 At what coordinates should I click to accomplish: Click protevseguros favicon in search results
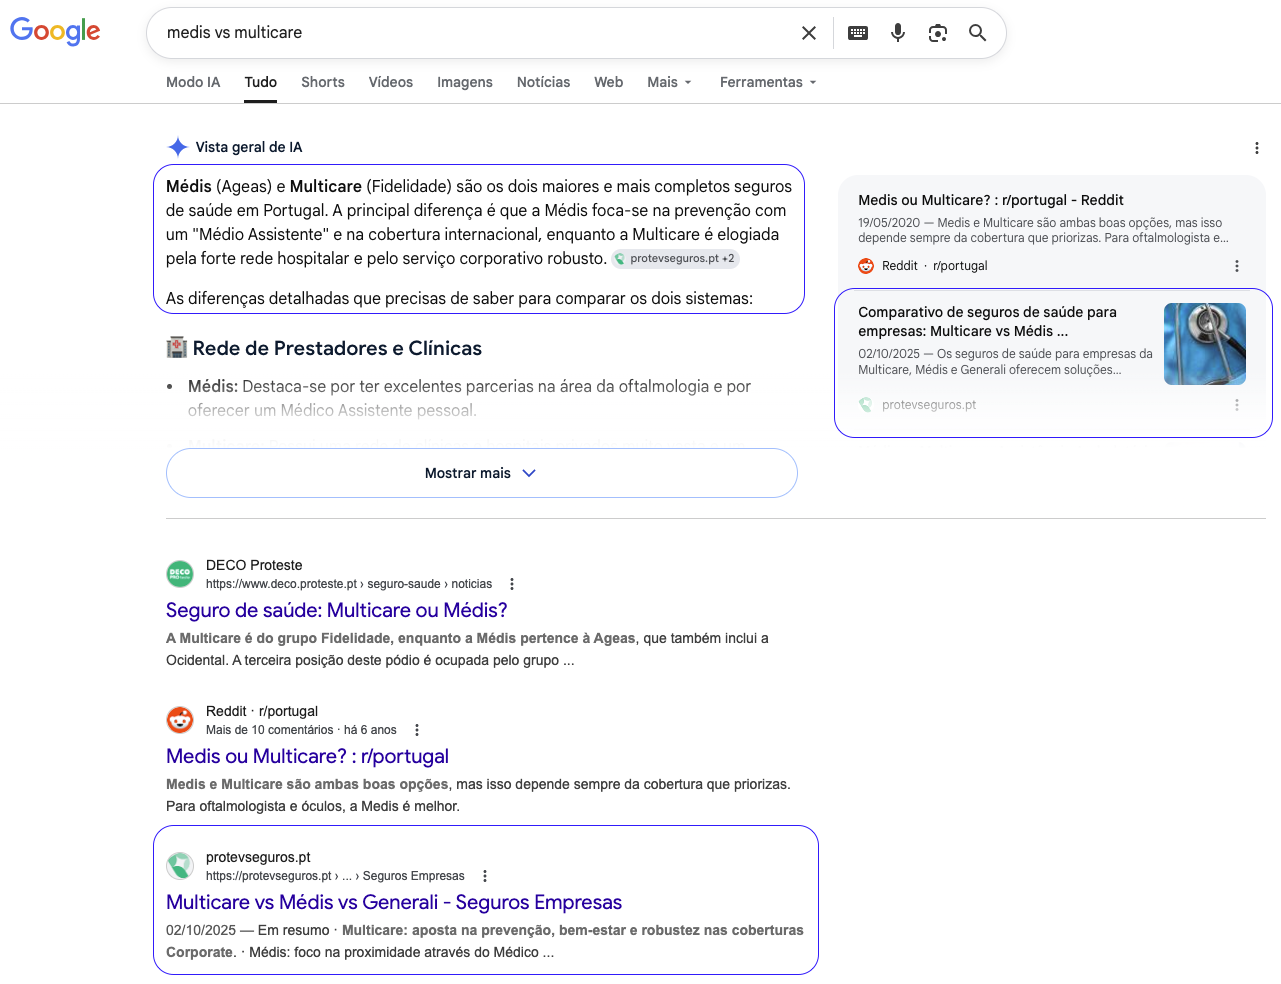tap(180, 866)
